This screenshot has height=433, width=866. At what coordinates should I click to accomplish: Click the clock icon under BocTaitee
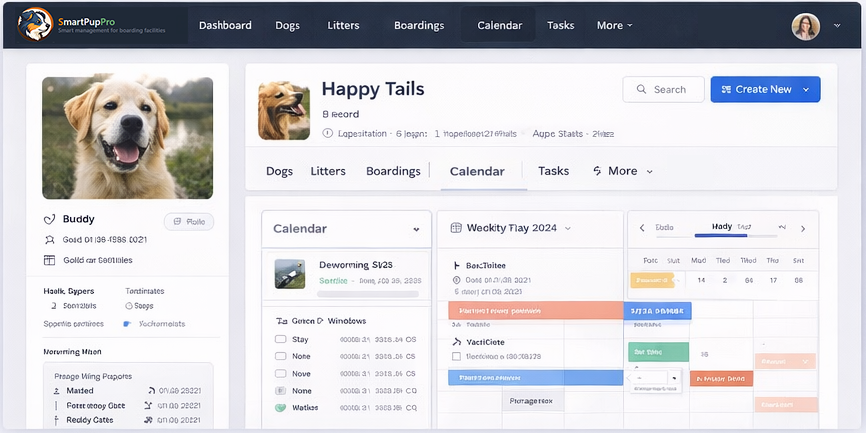click(x=456, y=280)
